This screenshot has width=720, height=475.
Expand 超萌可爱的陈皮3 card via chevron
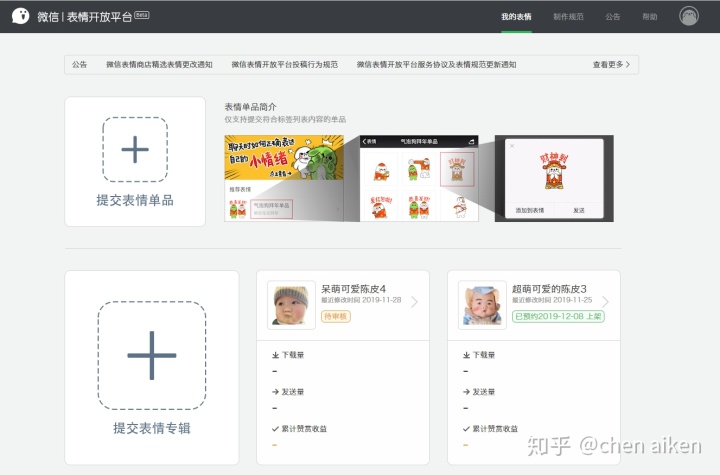[605, 301]
